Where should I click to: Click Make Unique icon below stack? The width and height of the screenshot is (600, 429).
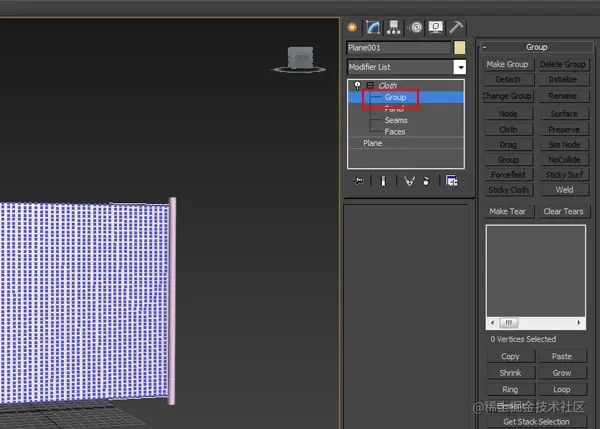click(409, 181)
